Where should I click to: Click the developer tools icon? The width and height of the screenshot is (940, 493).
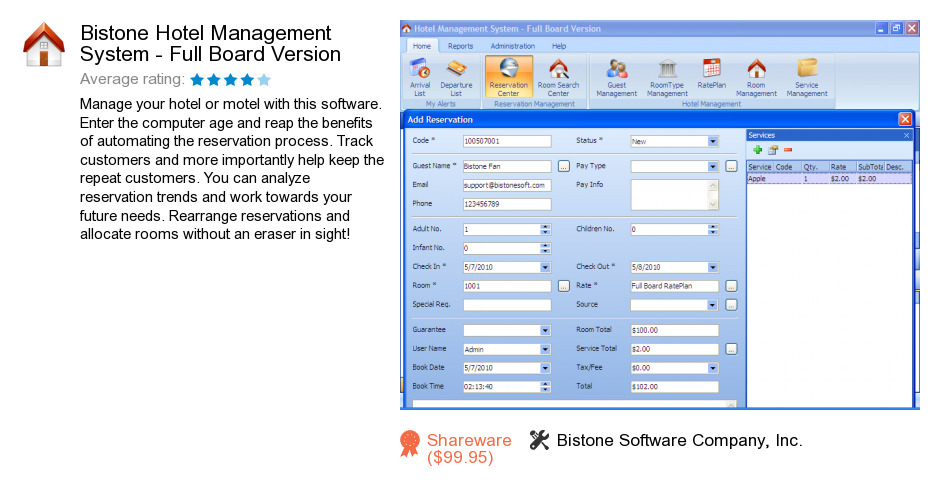click(x=539, y=440)
